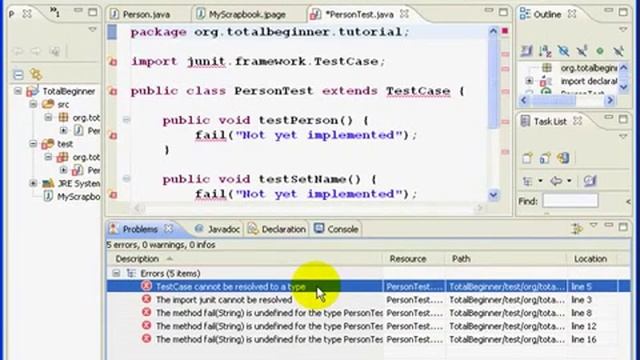Click second new-item icon in Task List
The image size is (640, 360).
(x=545, y=158)
